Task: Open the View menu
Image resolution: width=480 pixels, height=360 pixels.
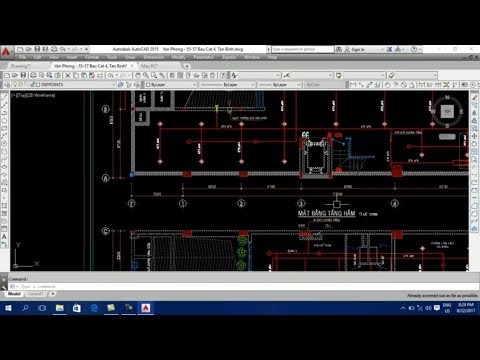Action: [x=54, y=57]
